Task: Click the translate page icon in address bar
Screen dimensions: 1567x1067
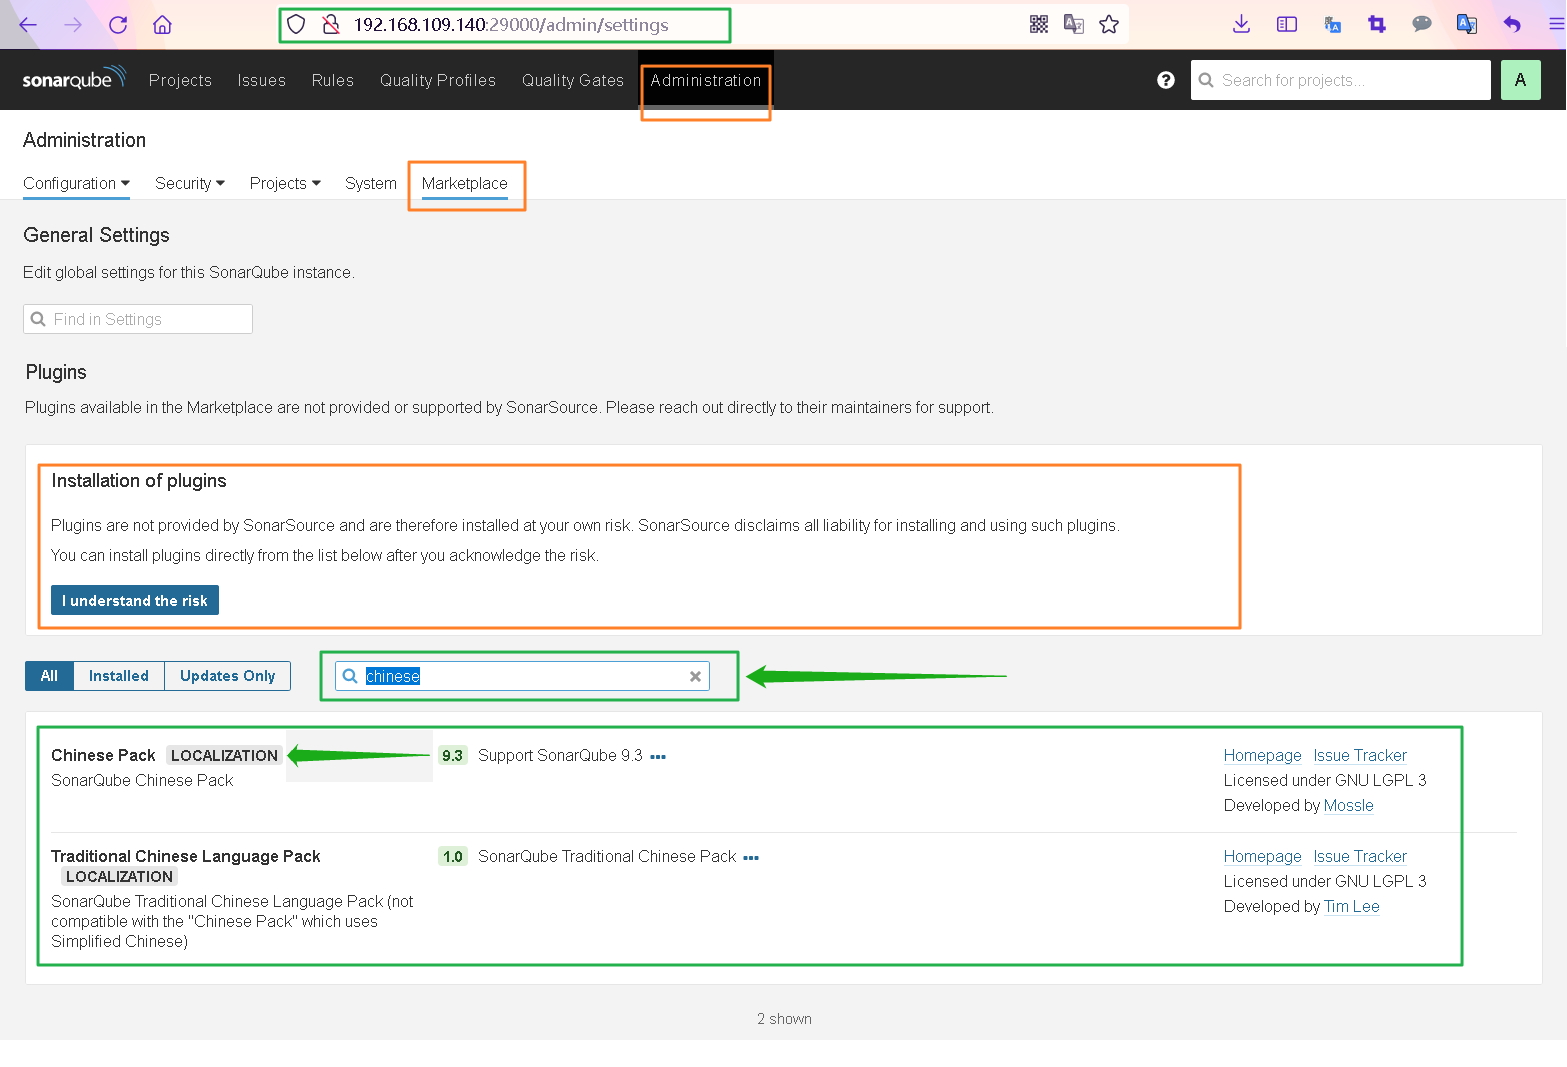Action: (1074, 24)
